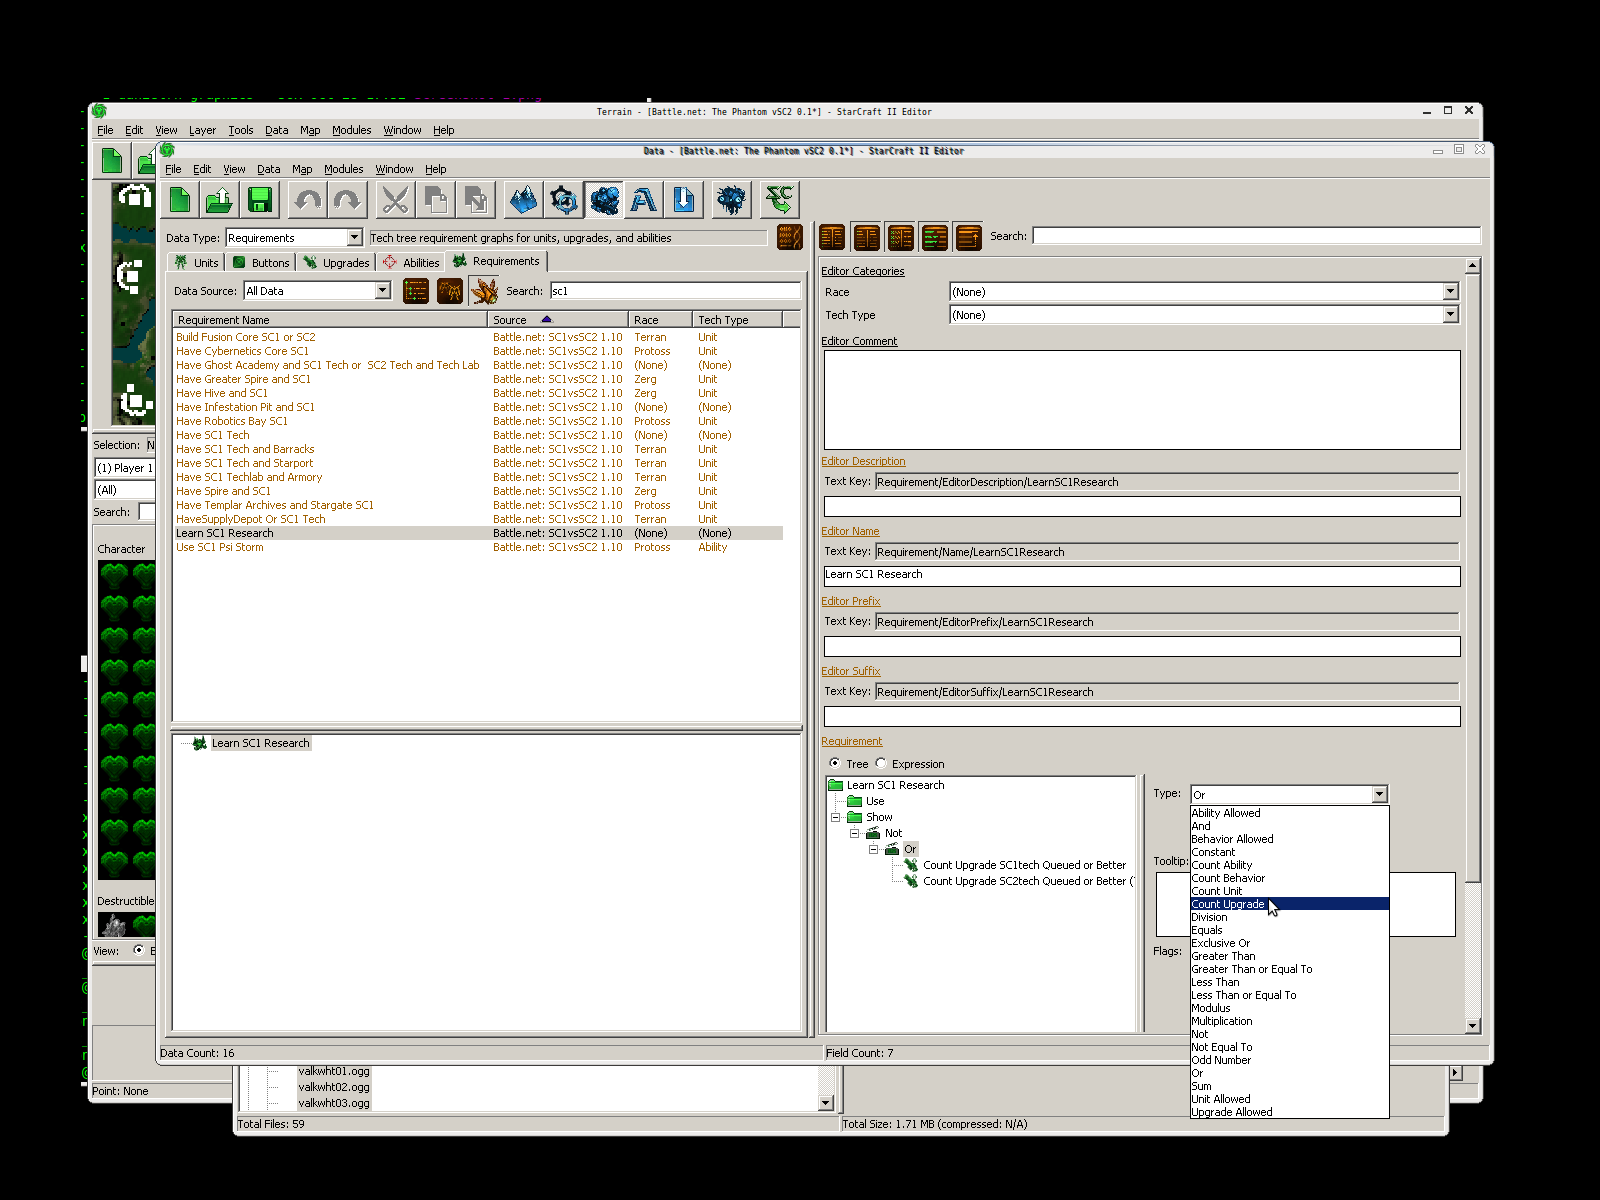Select the Tree radio button
The height and width of the screenshot is (1200, 1600).
pos(835,763)
